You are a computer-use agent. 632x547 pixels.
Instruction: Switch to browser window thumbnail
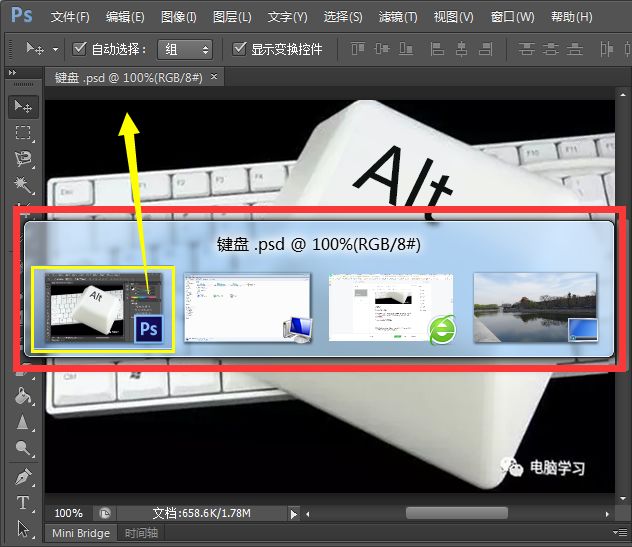[391, 308]
